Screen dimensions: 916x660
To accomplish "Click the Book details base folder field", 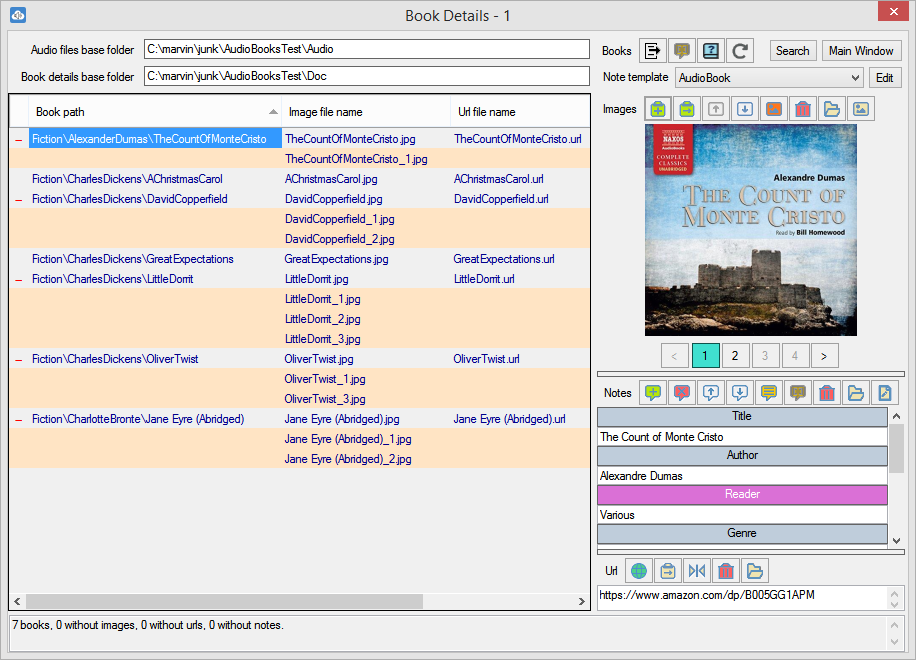I will (x=367, y=76).
